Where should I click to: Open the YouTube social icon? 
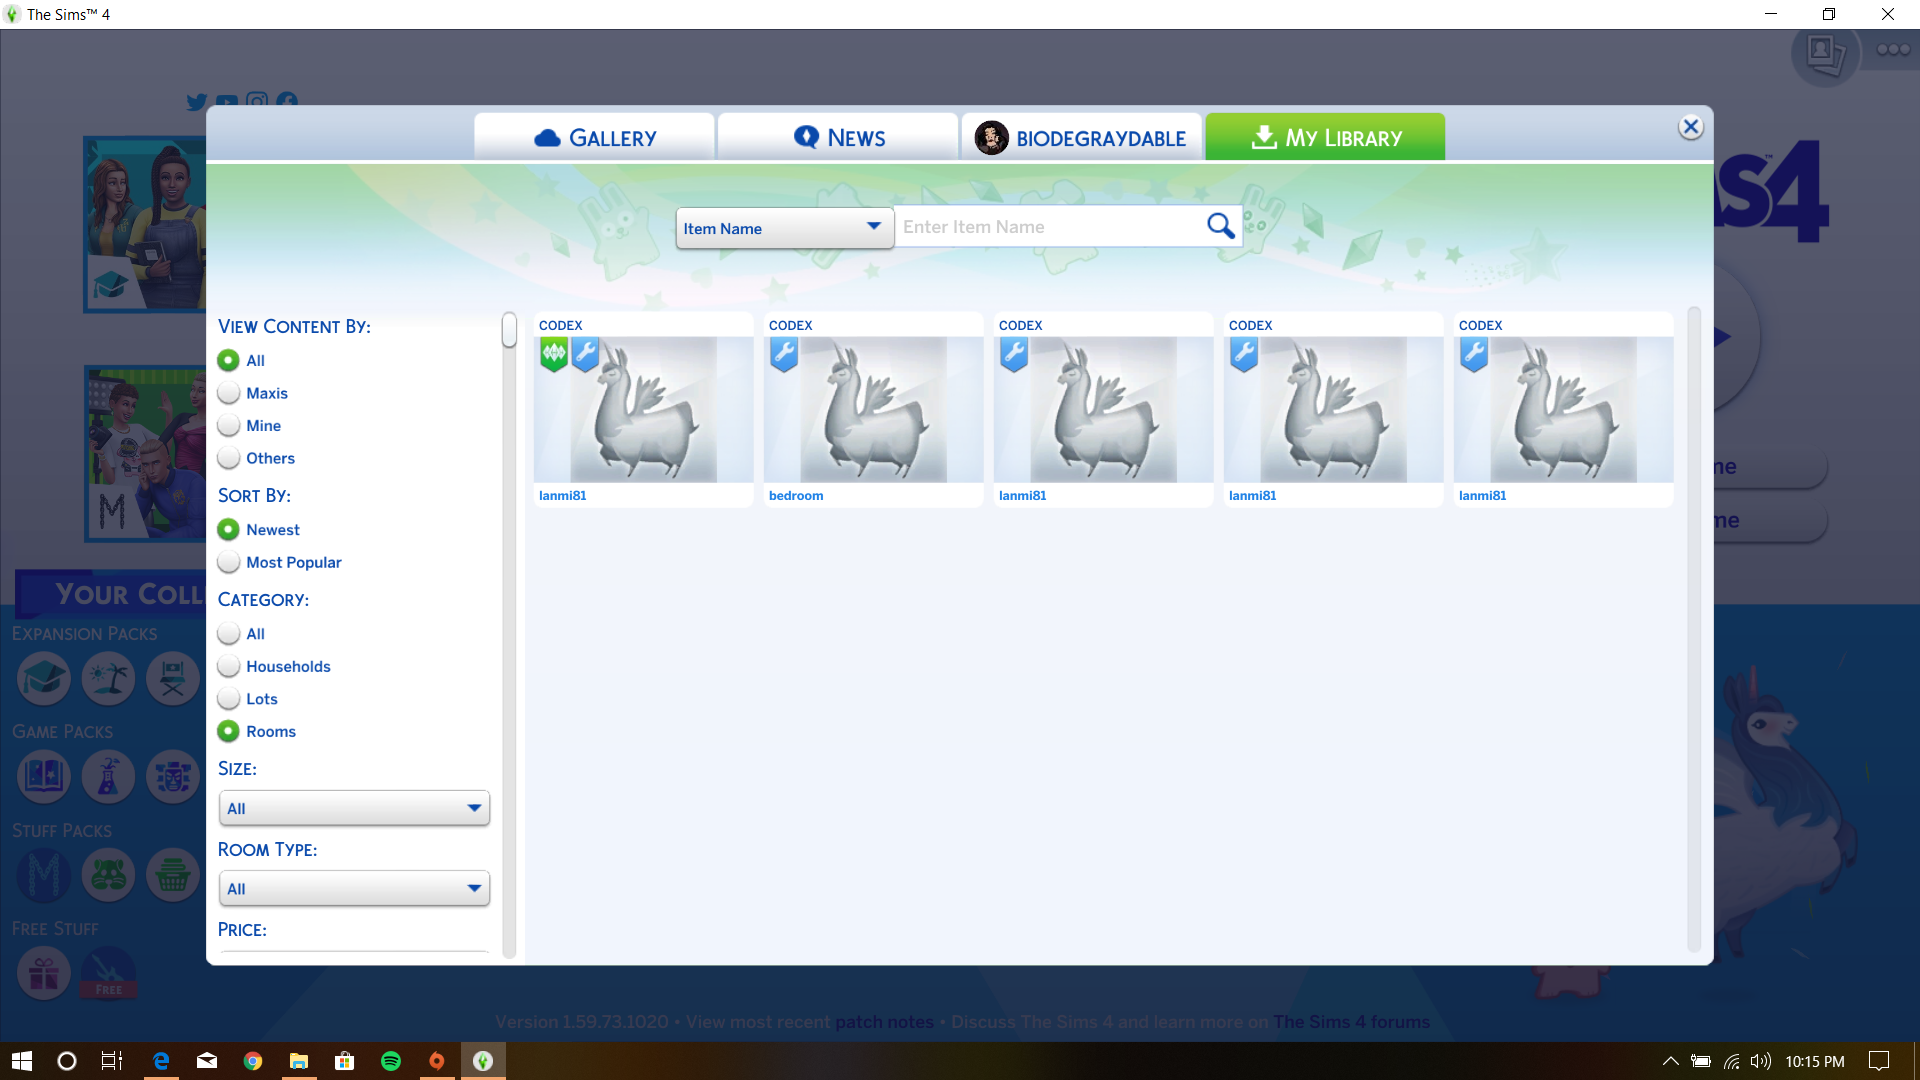pos(227,102)
